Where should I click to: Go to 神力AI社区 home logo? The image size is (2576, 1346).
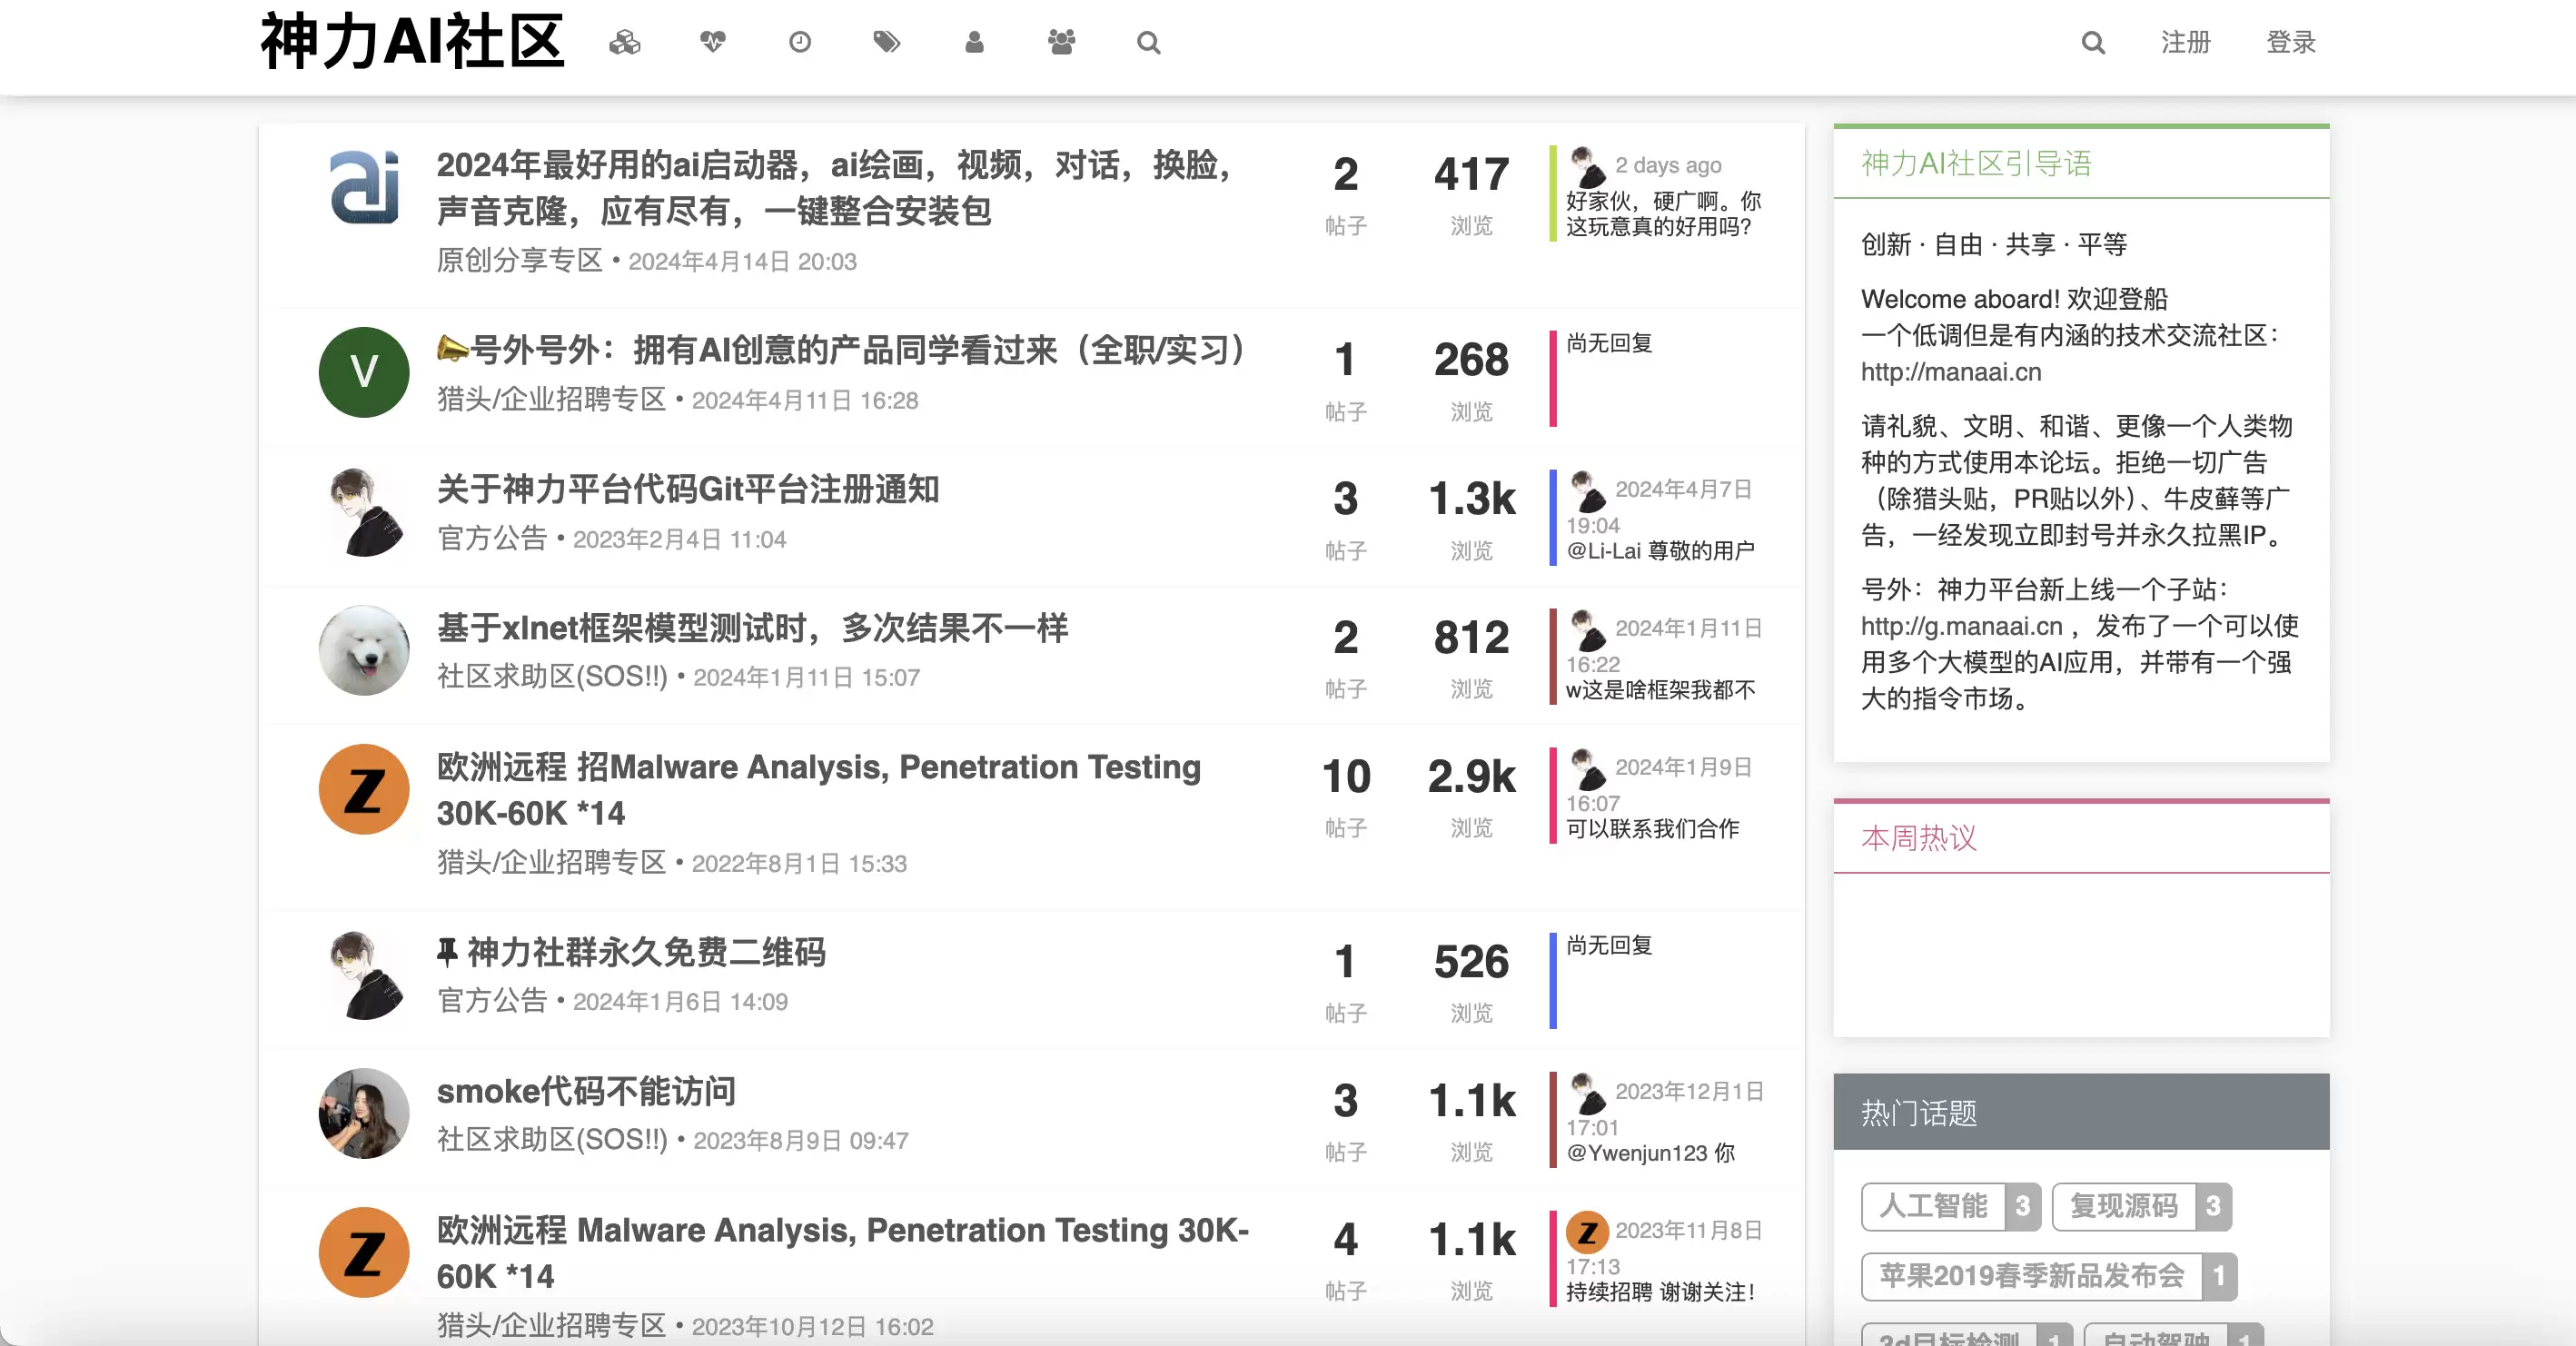[x=413, y=42]
